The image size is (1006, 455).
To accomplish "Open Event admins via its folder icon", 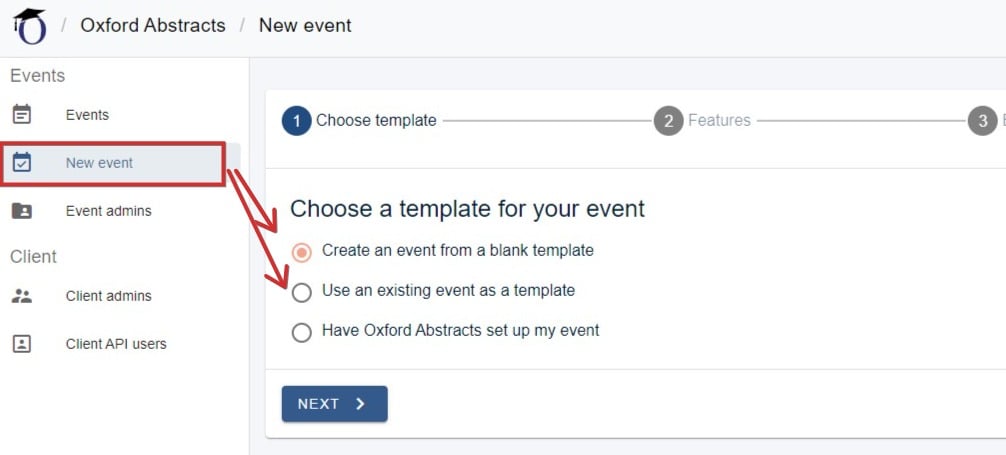I will coord(22,210).
